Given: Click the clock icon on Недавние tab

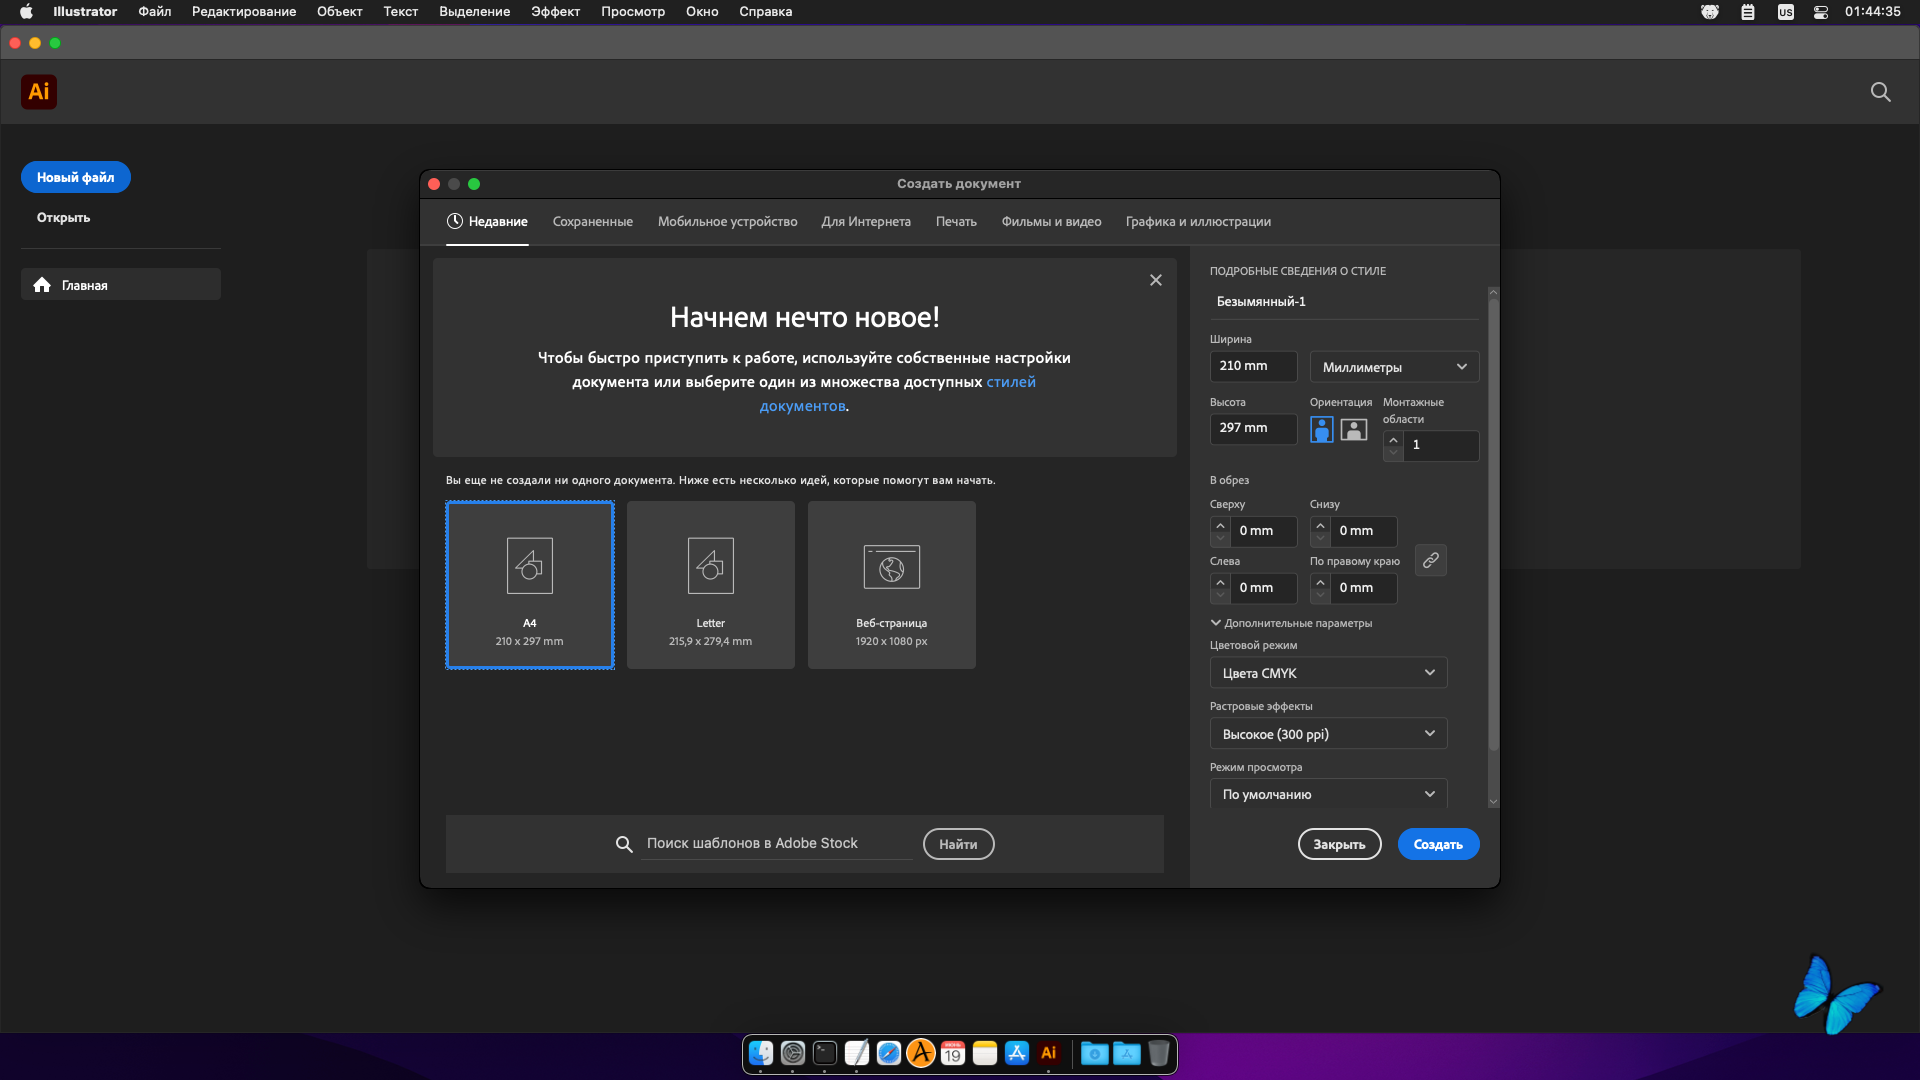Looking at the screenshot, I should coord(454,221).
